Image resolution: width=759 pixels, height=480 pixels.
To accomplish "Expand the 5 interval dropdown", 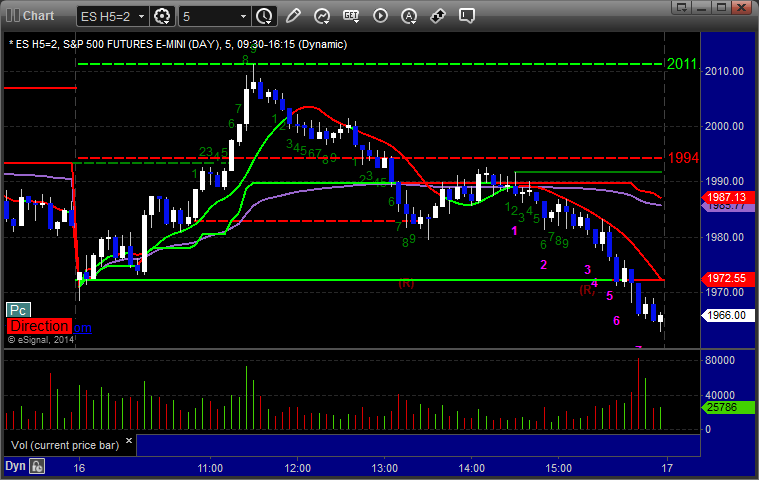I will [243, 16].
